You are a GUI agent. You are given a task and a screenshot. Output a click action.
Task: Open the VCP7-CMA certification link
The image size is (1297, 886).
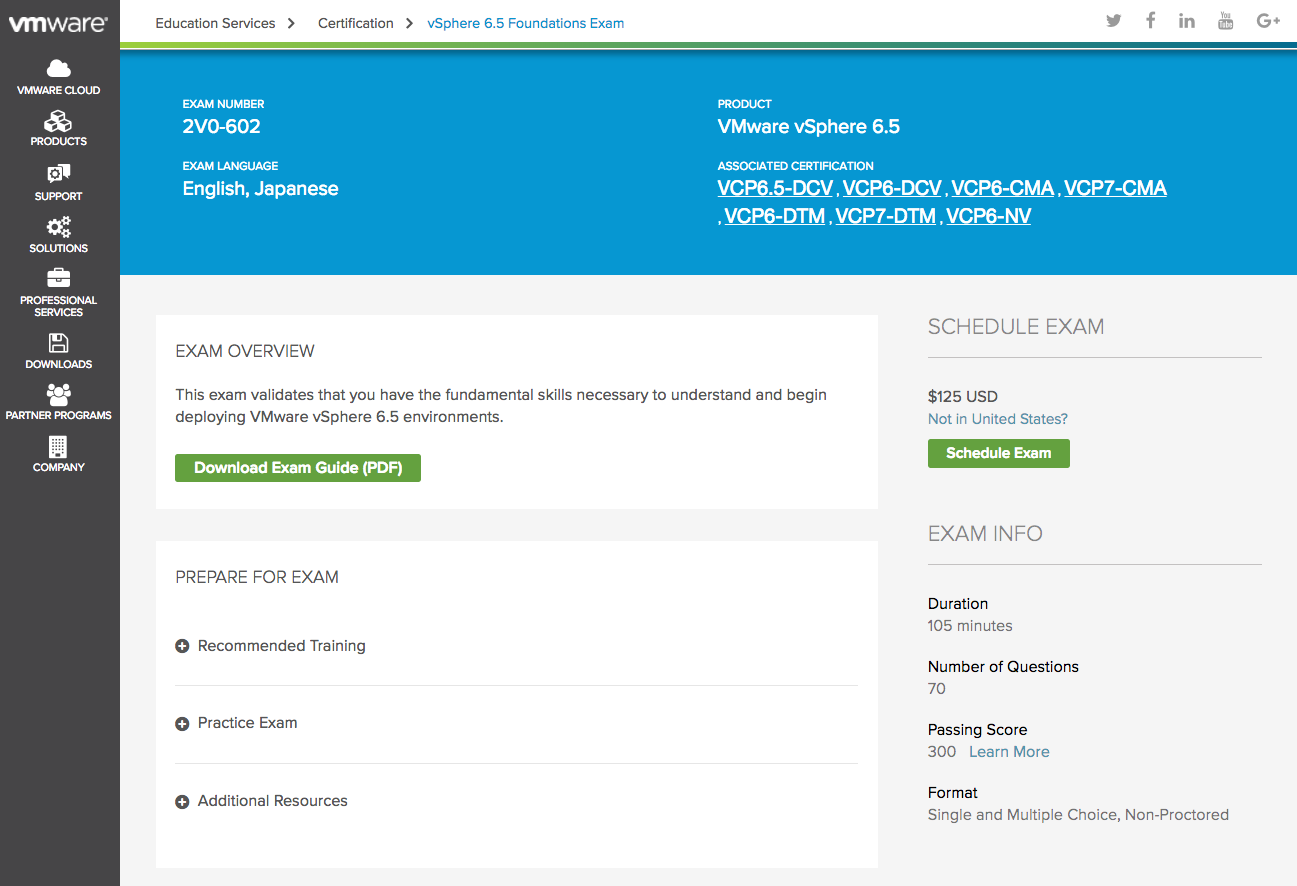coord(1115,188)
